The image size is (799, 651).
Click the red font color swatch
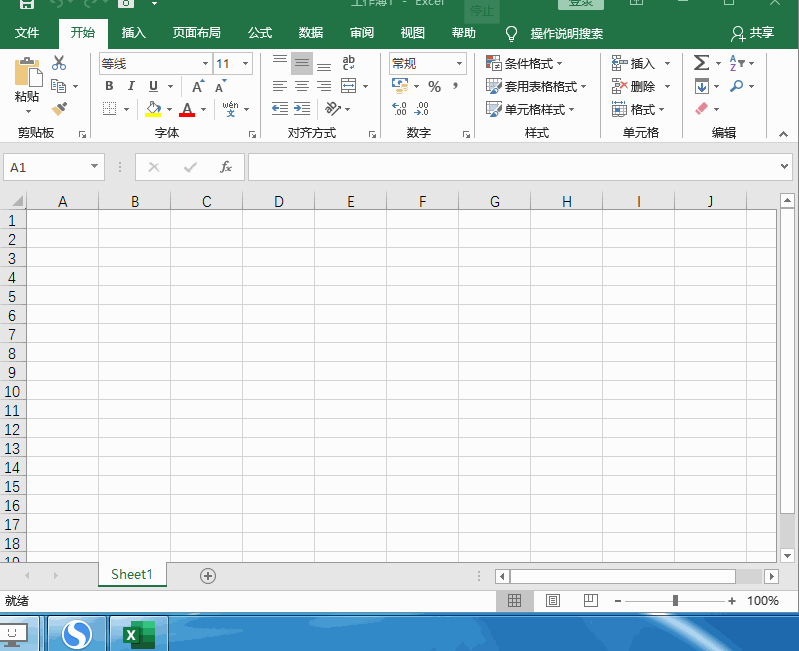pyautogui.click(x=187, y=109)
